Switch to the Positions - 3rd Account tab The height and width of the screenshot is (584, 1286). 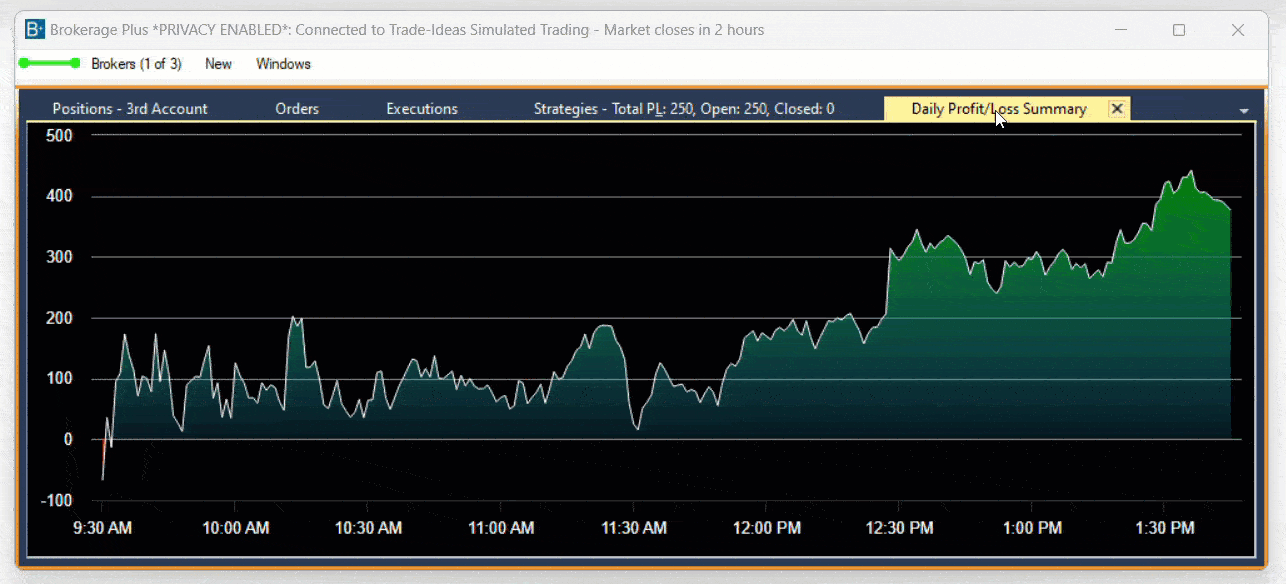tap(130, 109)
